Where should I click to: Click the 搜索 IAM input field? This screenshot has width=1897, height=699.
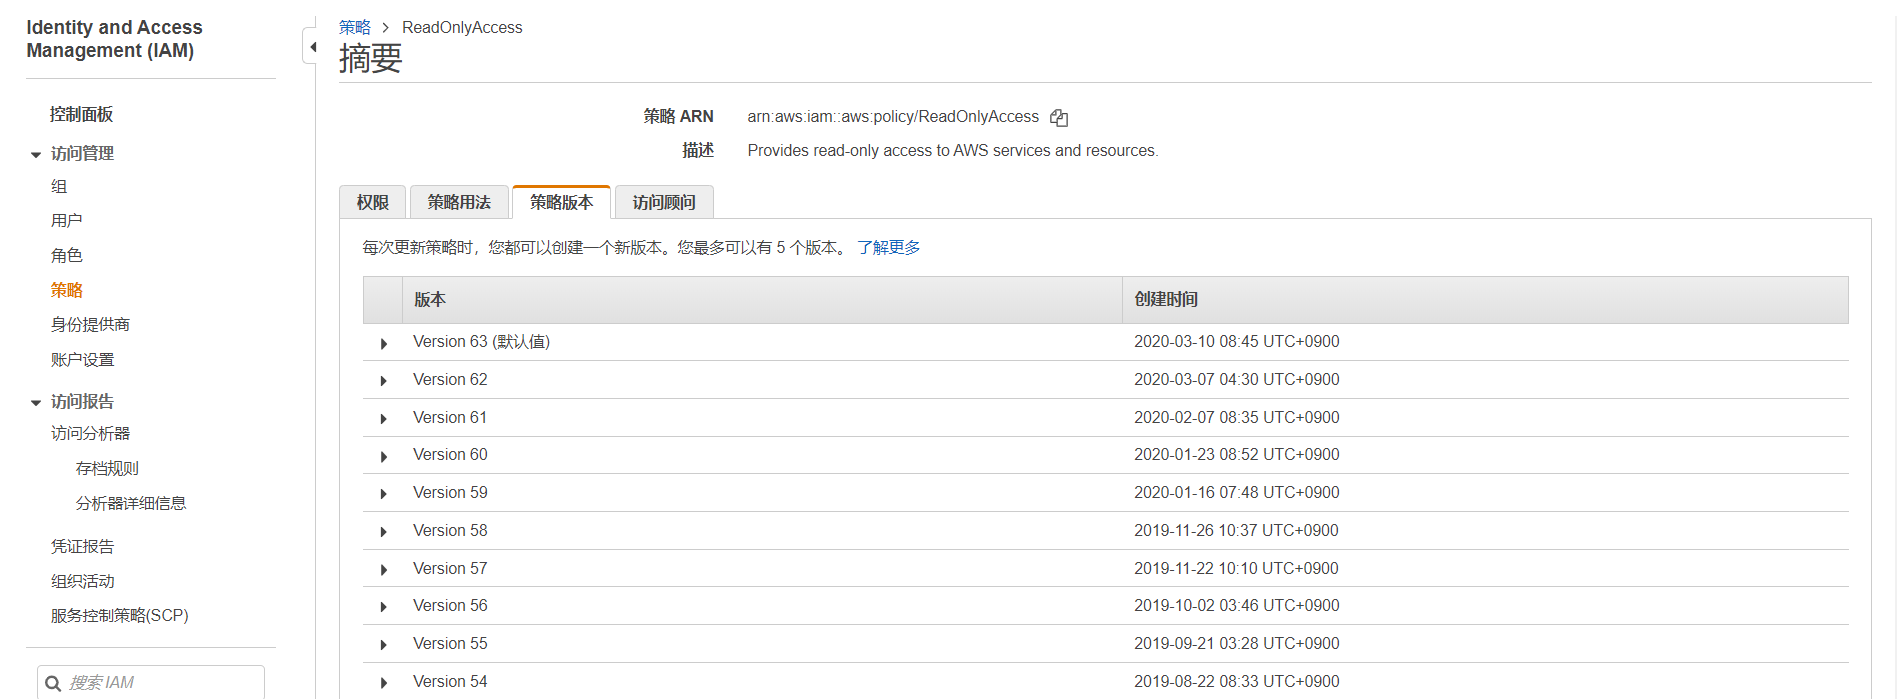point(160,682)
